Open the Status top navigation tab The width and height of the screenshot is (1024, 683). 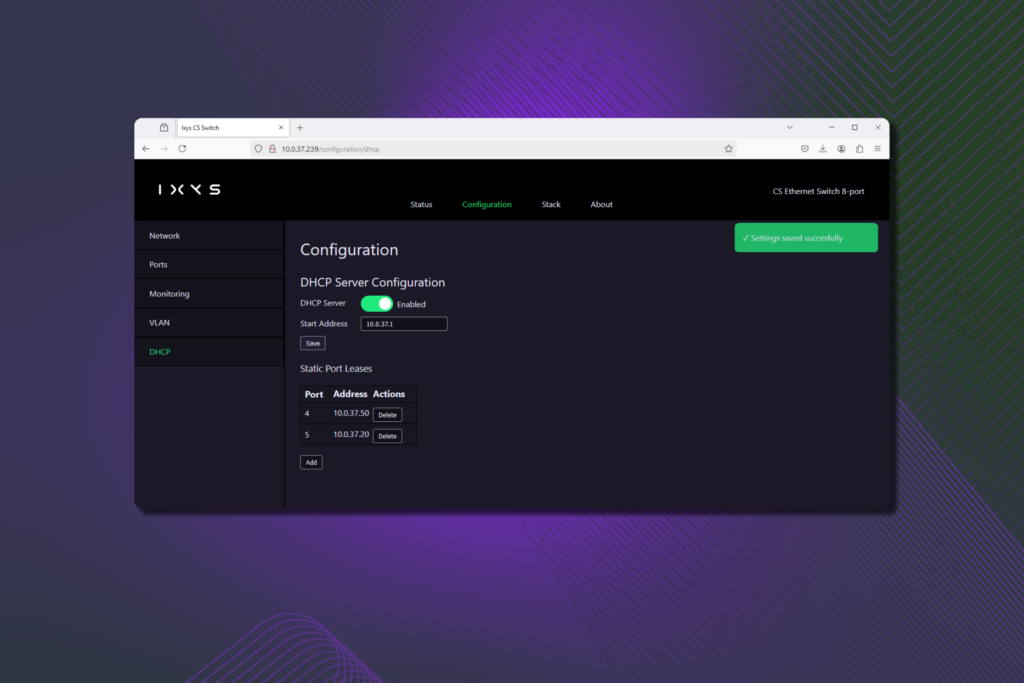[x=421, y=204]
